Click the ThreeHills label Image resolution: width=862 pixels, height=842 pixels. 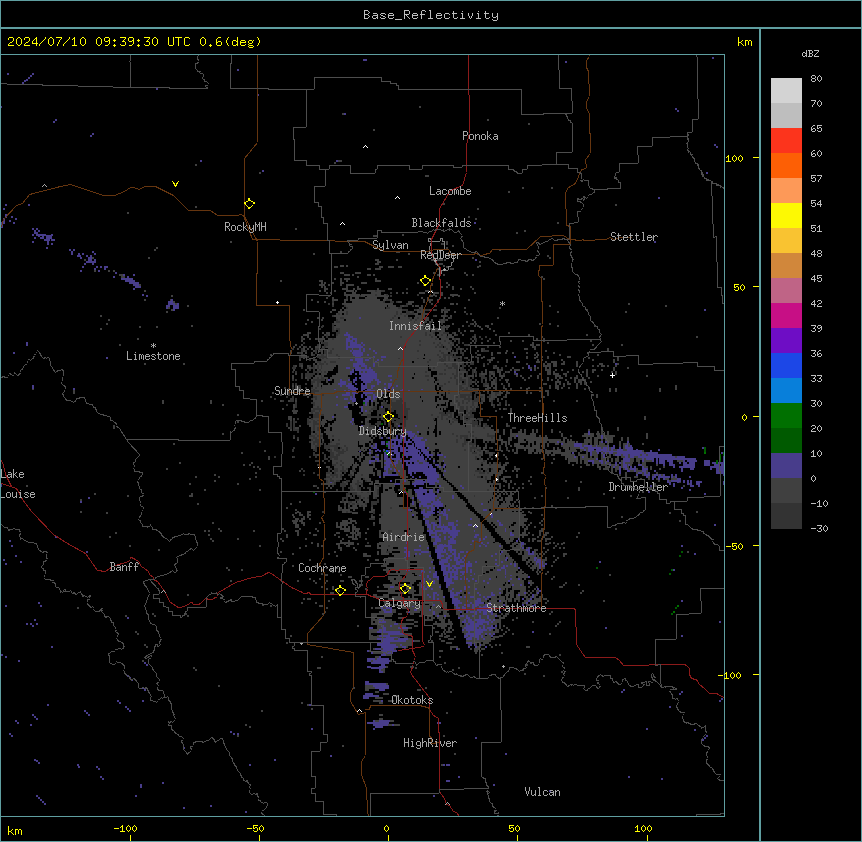538,418
